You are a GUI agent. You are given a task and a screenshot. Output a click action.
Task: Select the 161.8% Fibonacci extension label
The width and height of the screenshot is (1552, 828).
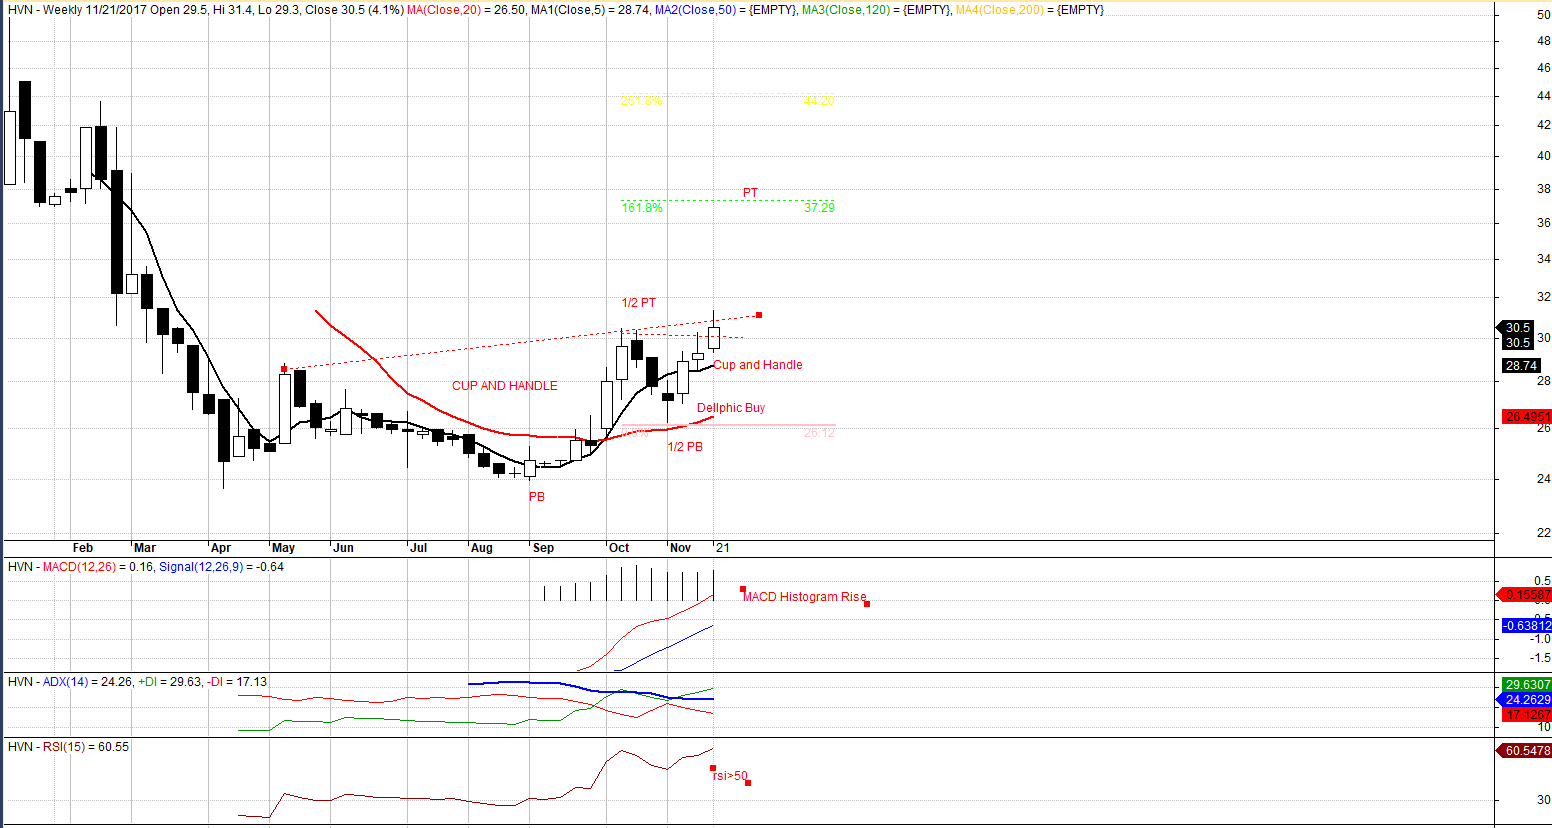coord(641,208)
